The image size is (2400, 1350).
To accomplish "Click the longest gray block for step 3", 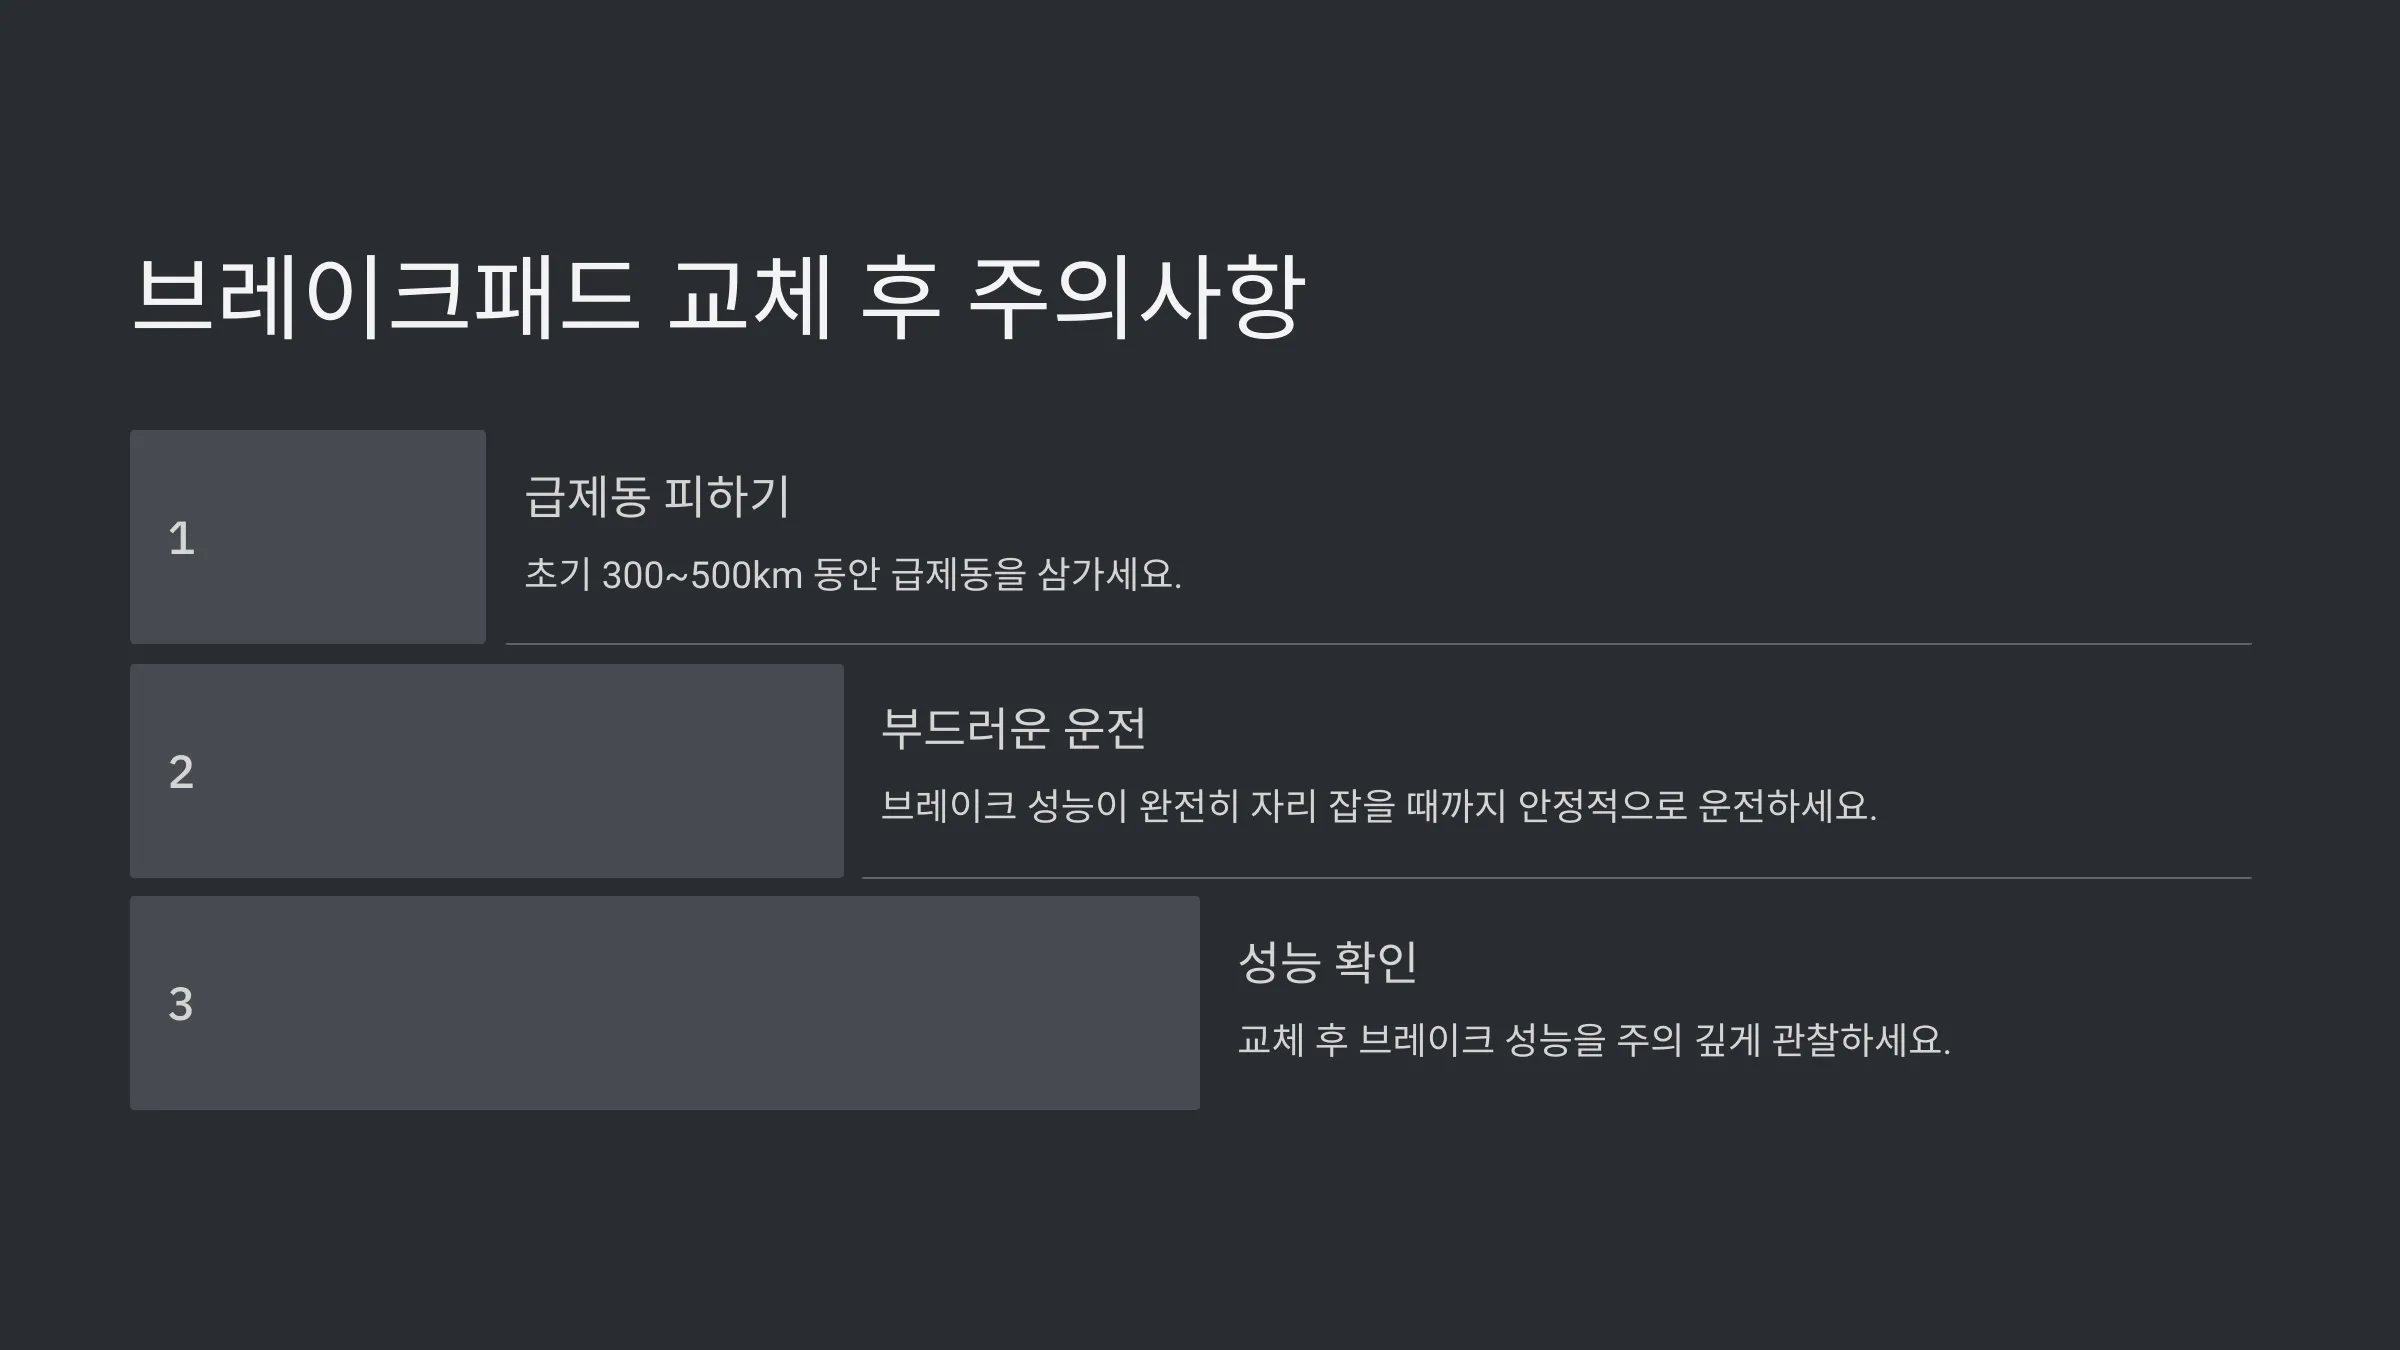I will [x=665, y=1003].
